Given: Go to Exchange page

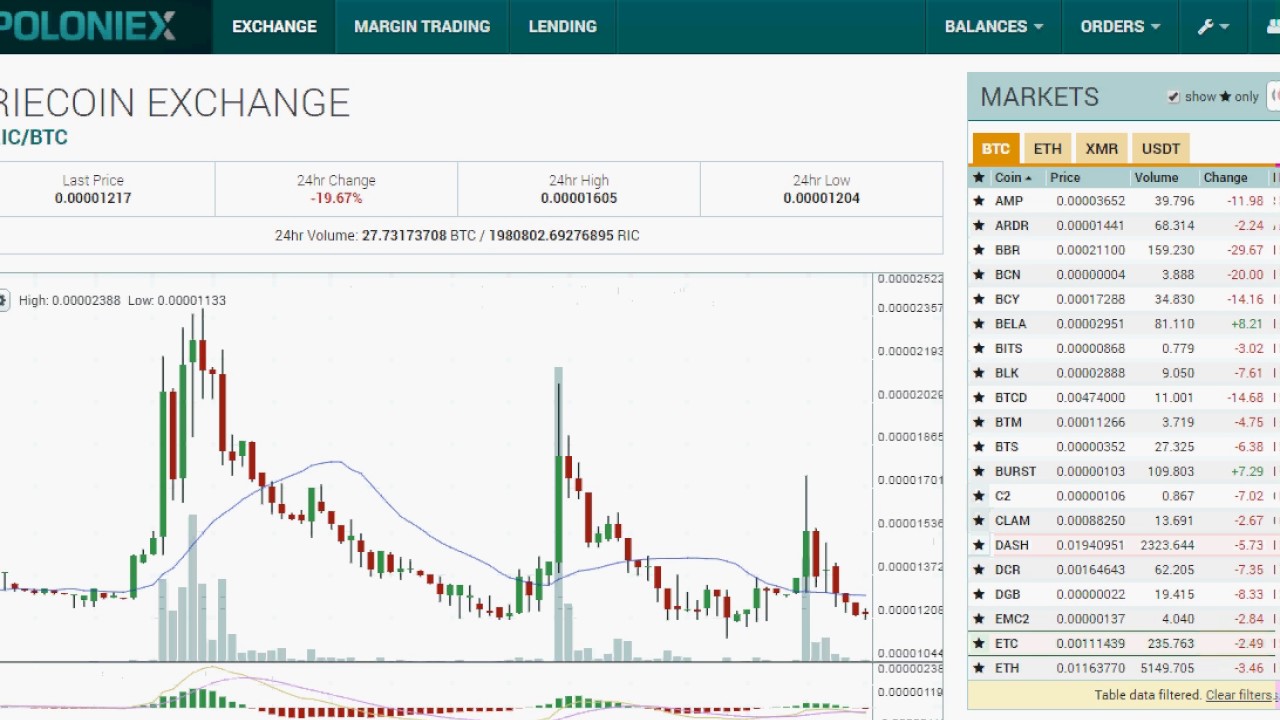Looking at the screenshot, I should tap(274, 27).
